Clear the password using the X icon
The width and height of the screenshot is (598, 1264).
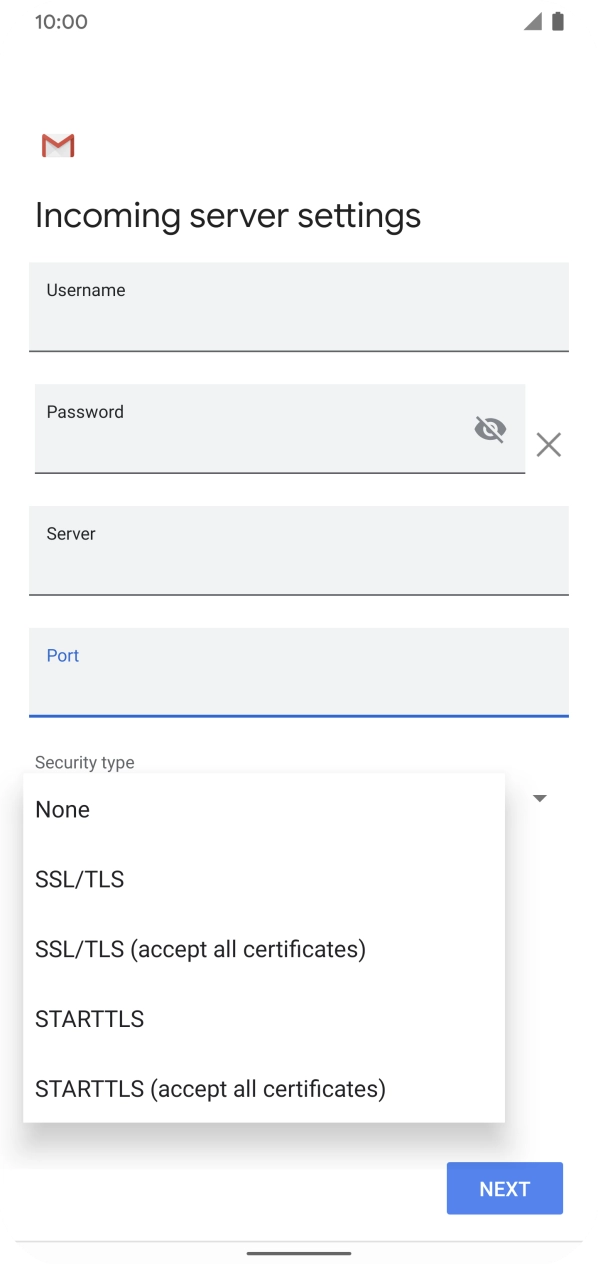[548, 445]
